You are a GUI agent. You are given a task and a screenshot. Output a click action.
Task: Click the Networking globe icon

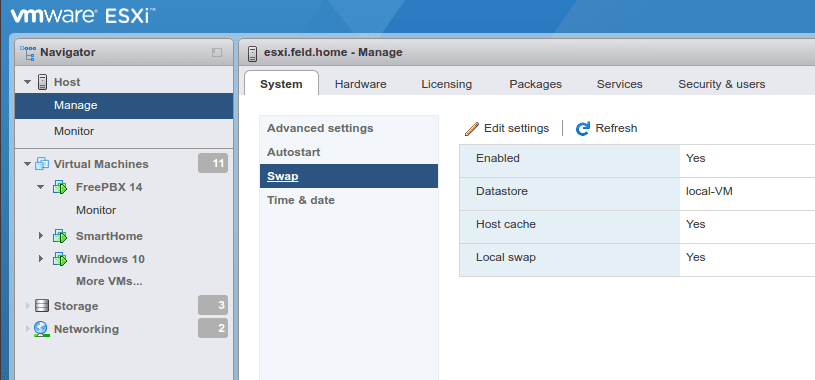pos(42,329)
